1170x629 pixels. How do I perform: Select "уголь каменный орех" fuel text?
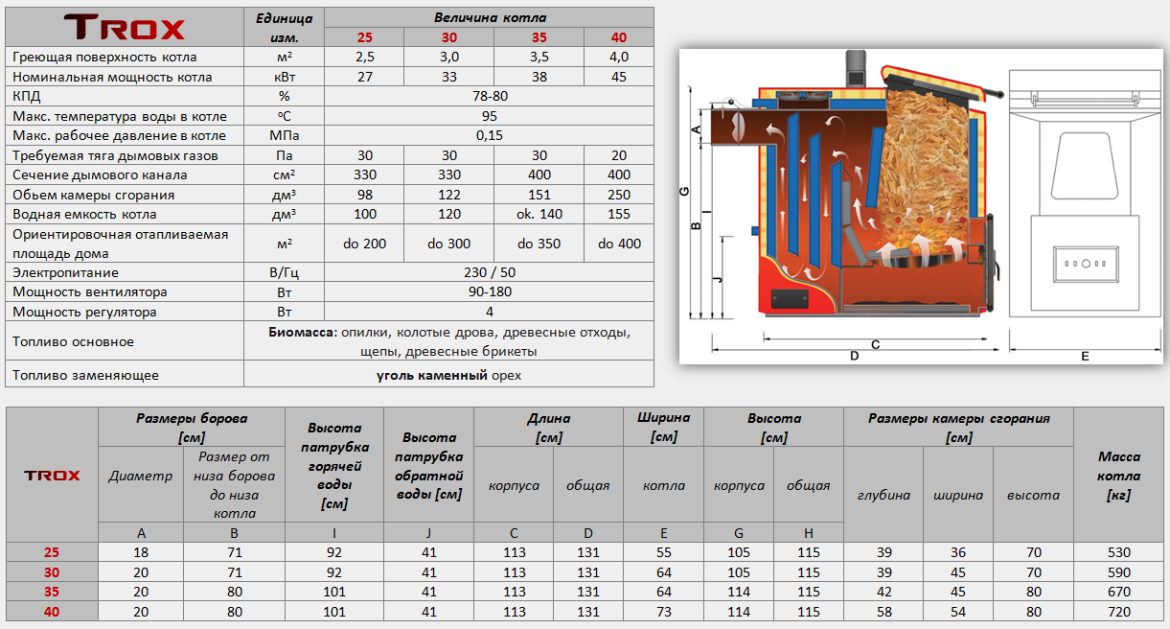448,375
